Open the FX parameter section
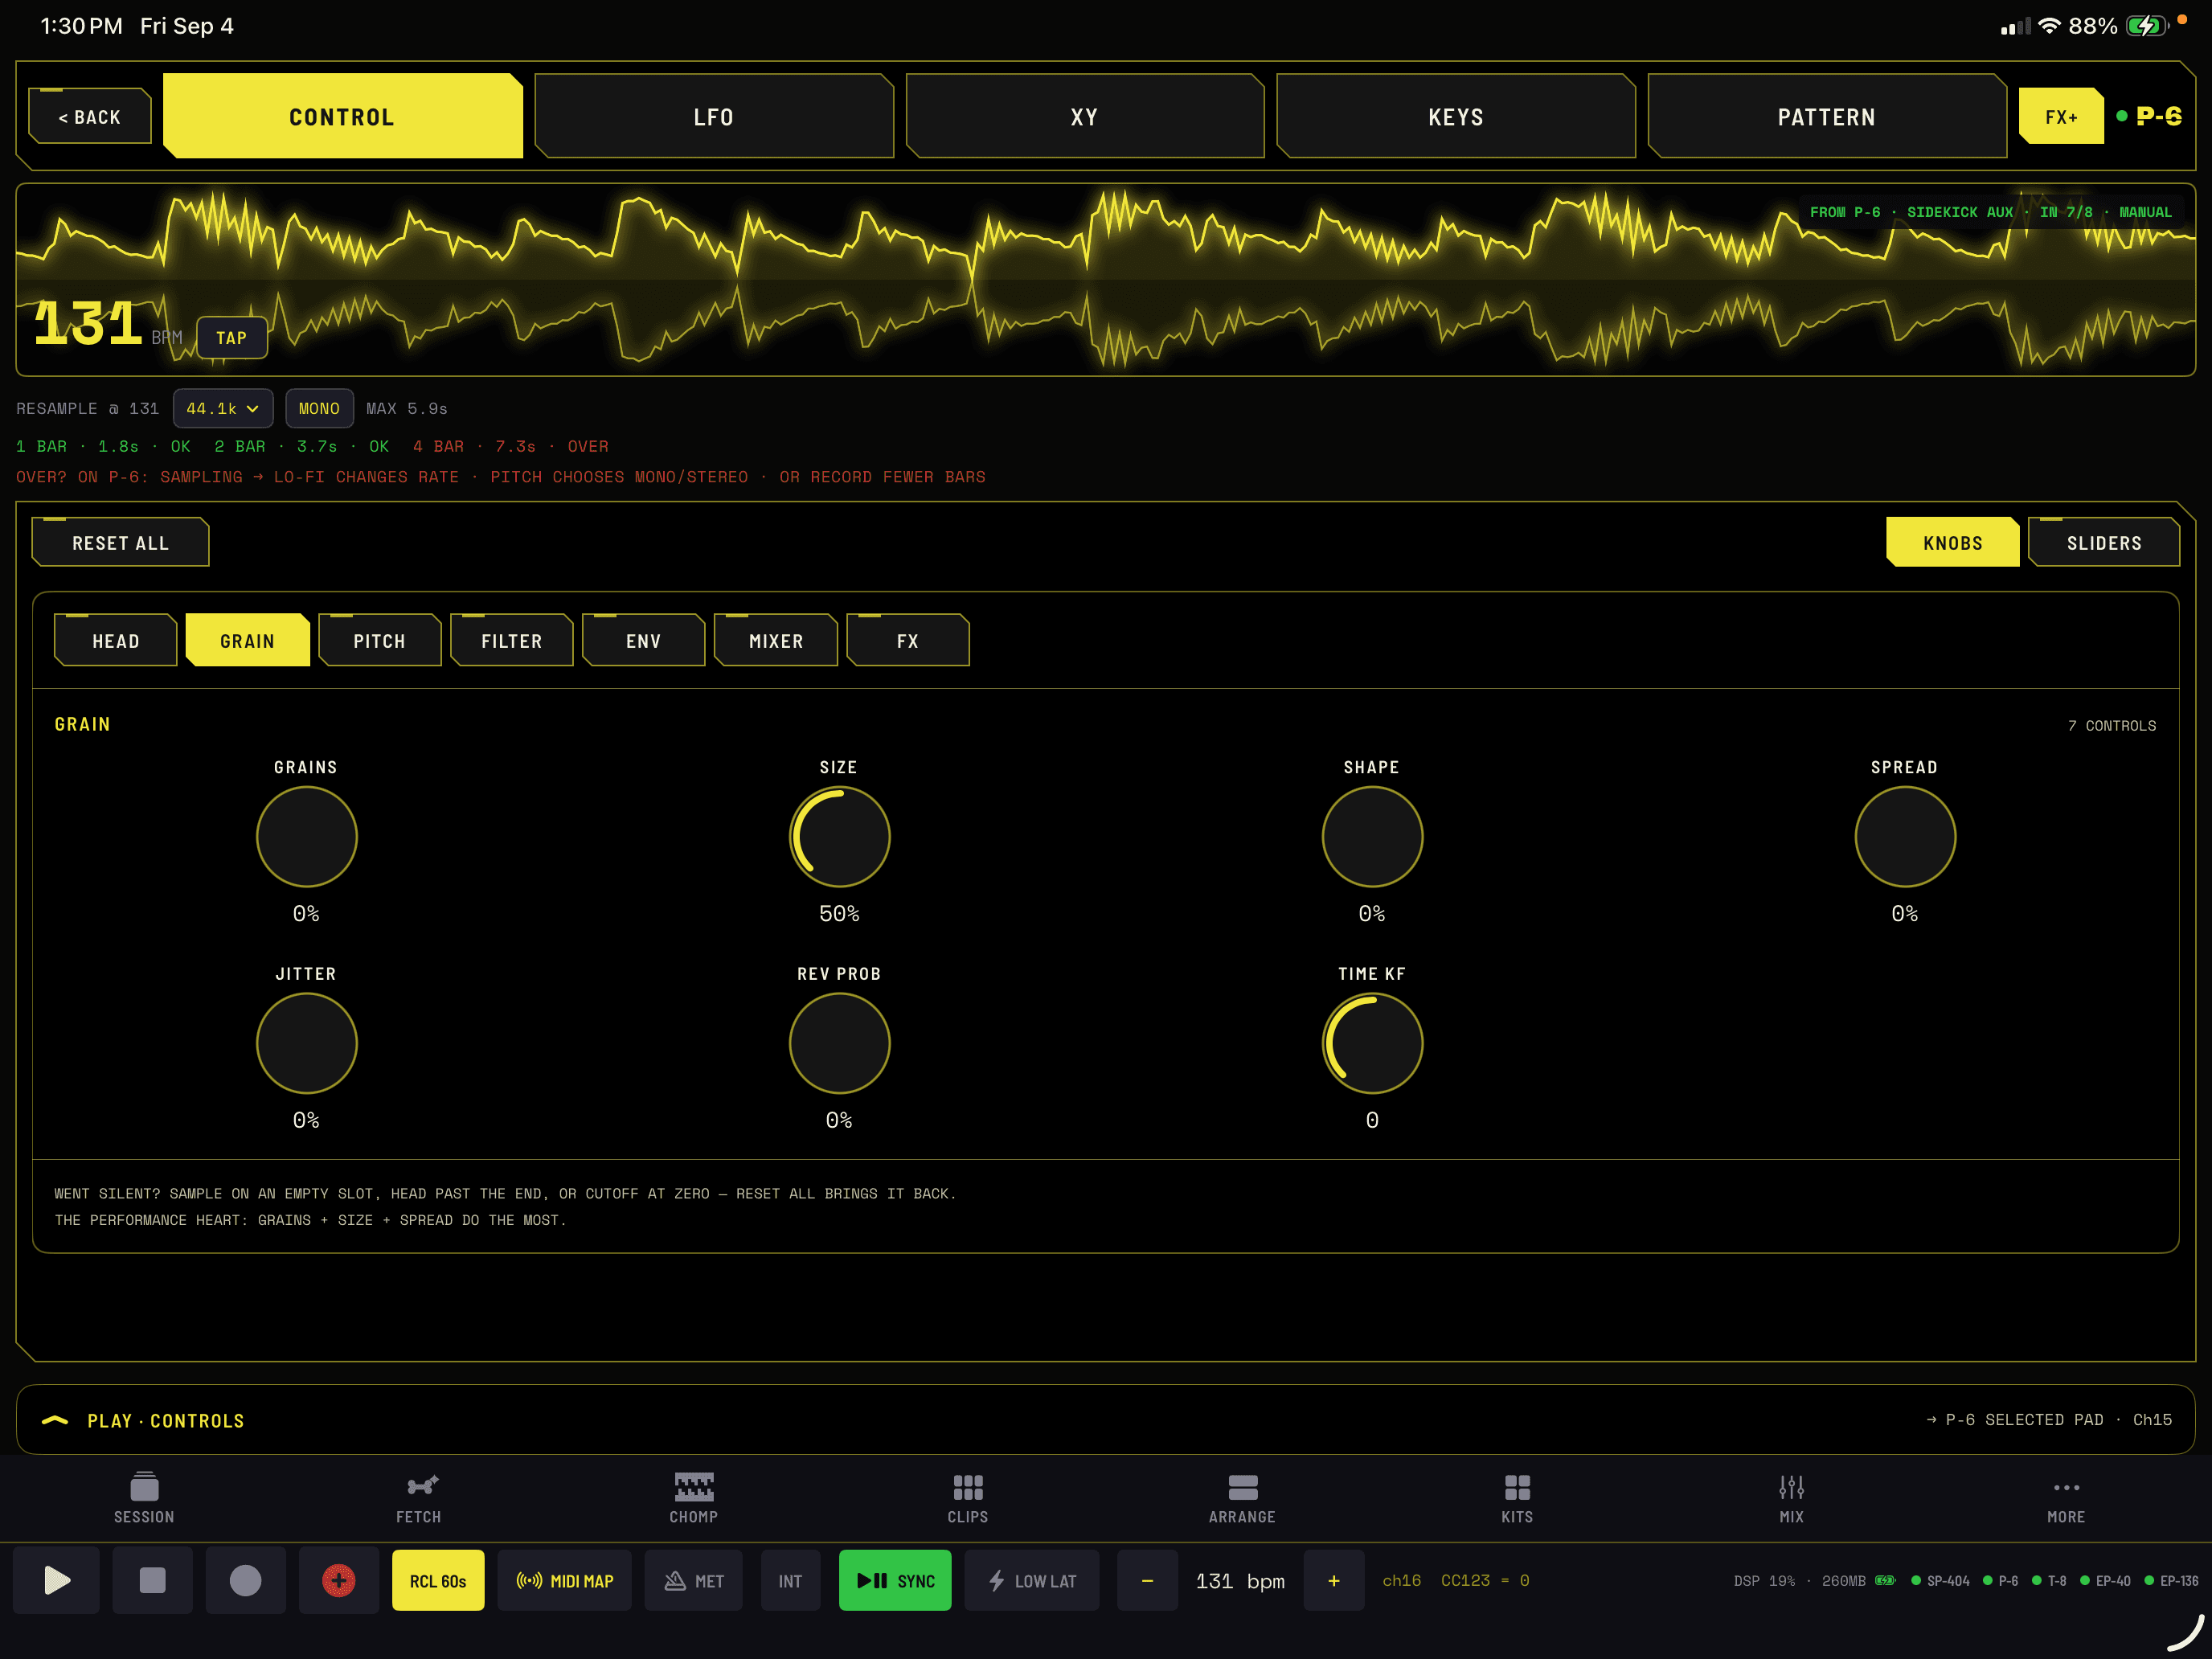Viewport: 2212px width, 1659px height. click(908, 641)
